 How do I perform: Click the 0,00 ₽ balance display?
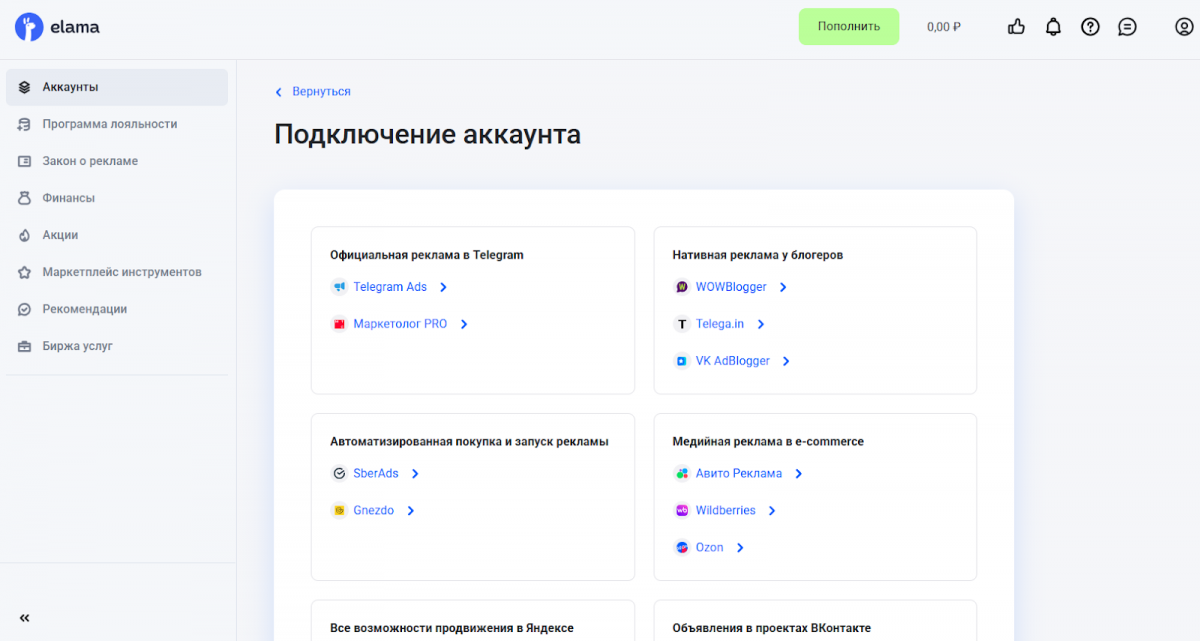coord(943,27)
